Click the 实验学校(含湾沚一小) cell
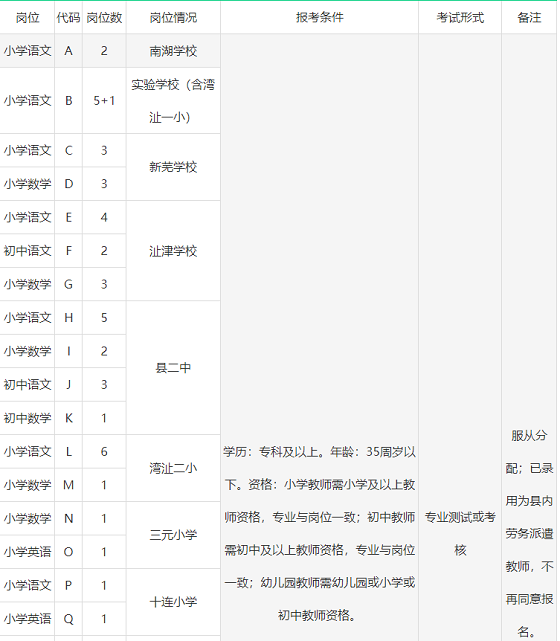The height and width of the screenshot is (641, 560). point(173,101)
